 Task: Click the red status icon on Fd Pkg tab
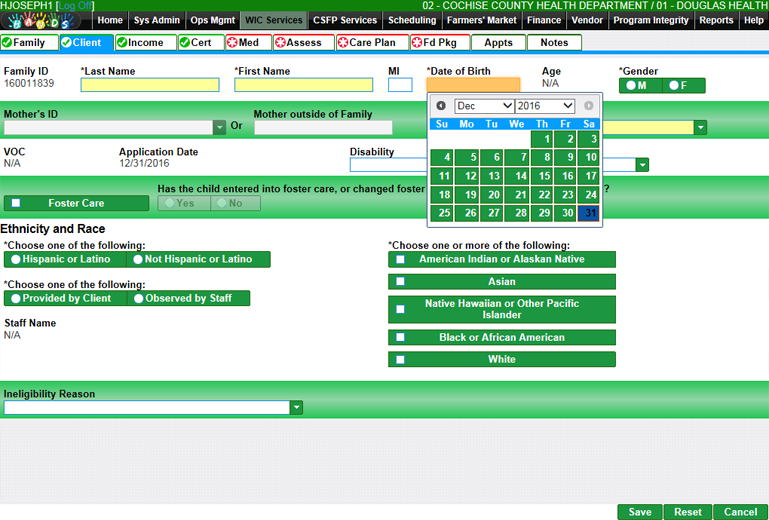click(x=417, y=43)
